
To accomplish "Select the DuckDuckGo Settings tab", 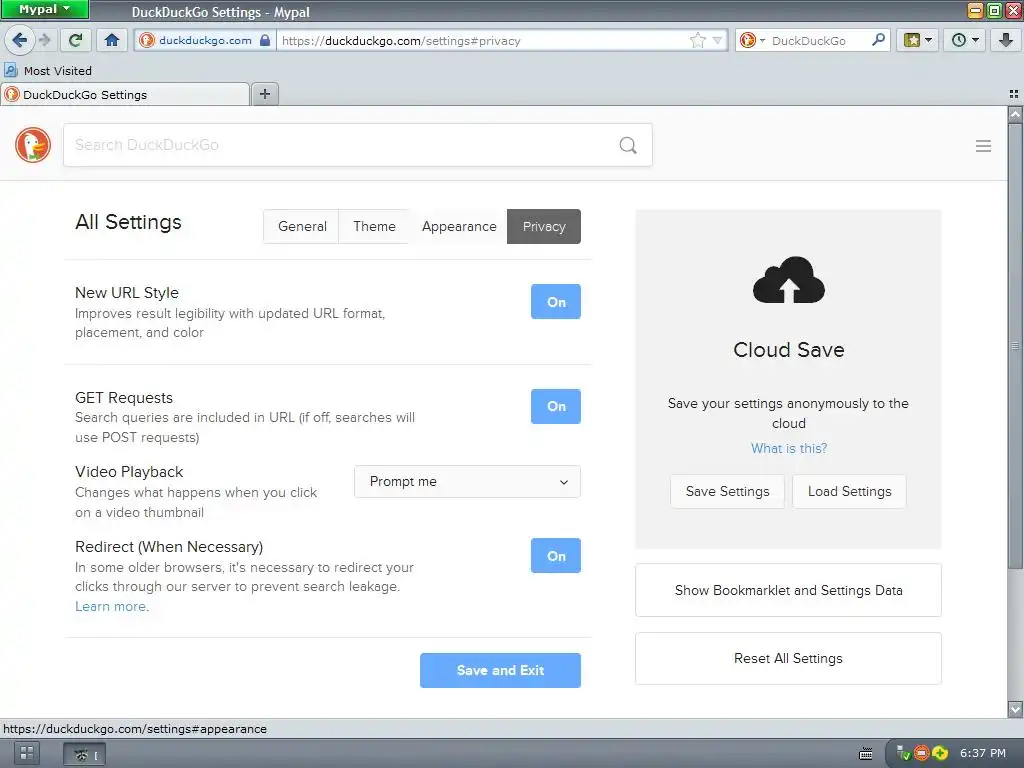I will click(x=125, y=95).
